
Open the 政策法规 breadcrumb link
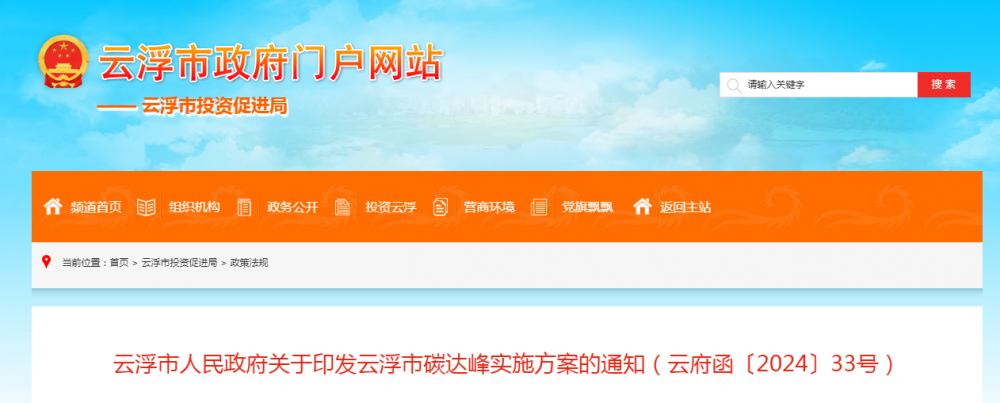(249, 263)
